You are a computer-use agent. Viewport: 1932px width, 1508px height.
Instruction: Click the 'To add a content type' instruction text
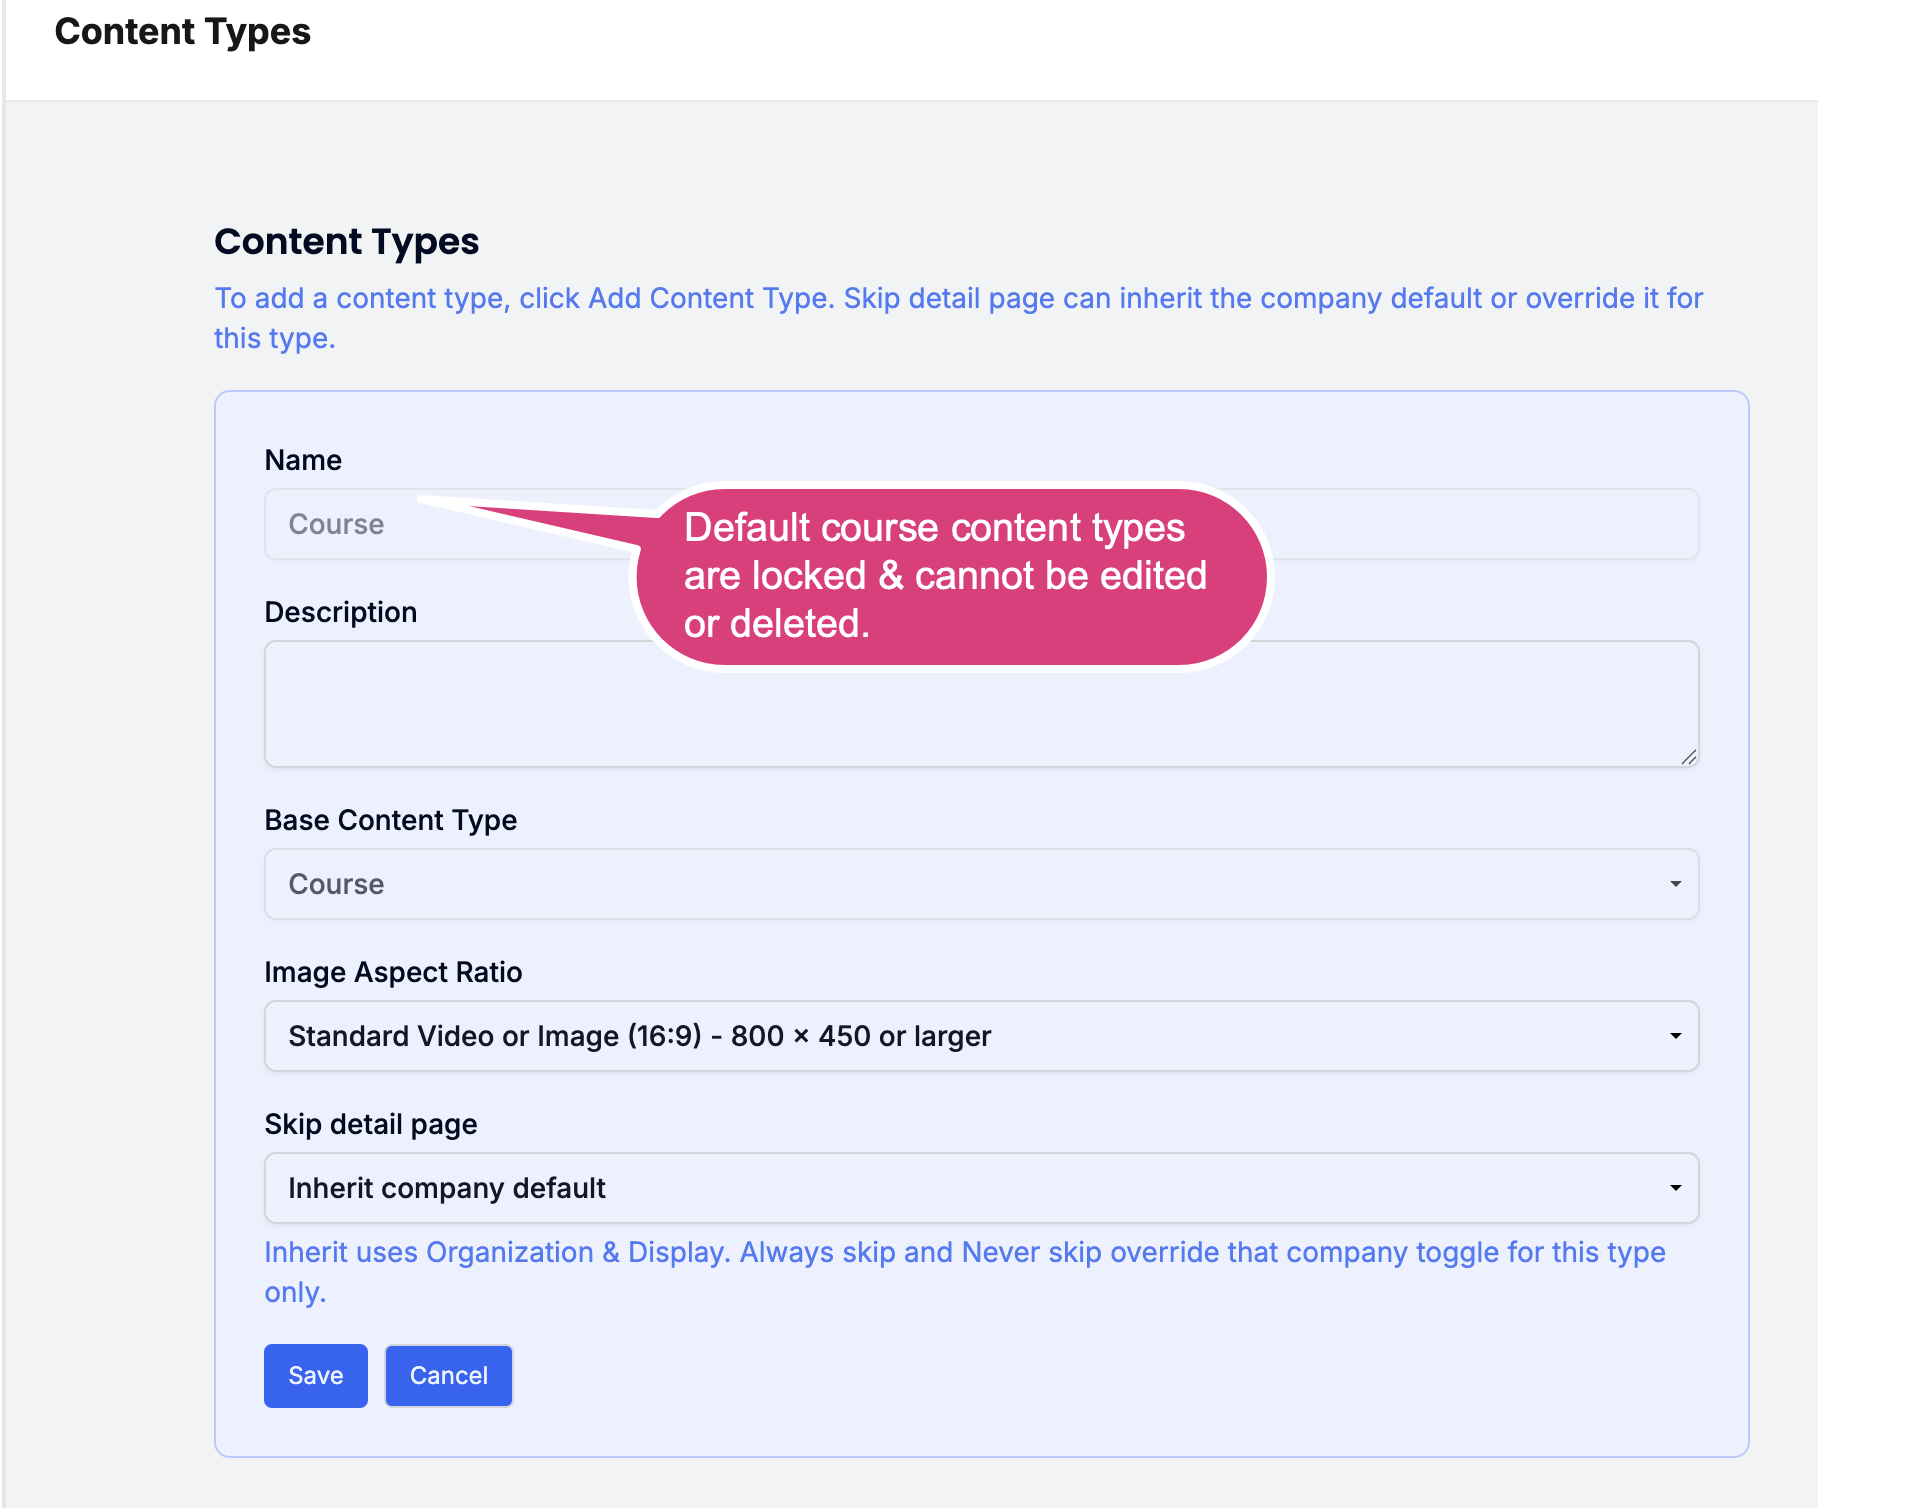pyautogui.click(x=958, y=318)
